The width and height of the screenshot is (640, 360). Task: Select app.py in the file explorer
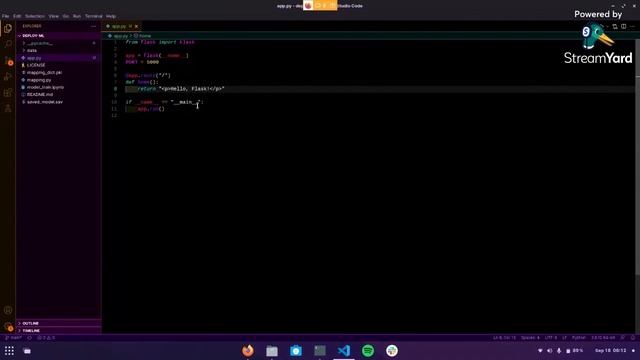tap(58, 58)
